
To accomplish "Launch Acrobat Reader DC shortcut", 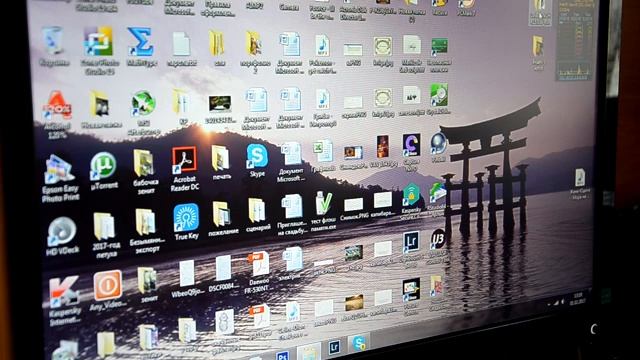I will 184,159.
